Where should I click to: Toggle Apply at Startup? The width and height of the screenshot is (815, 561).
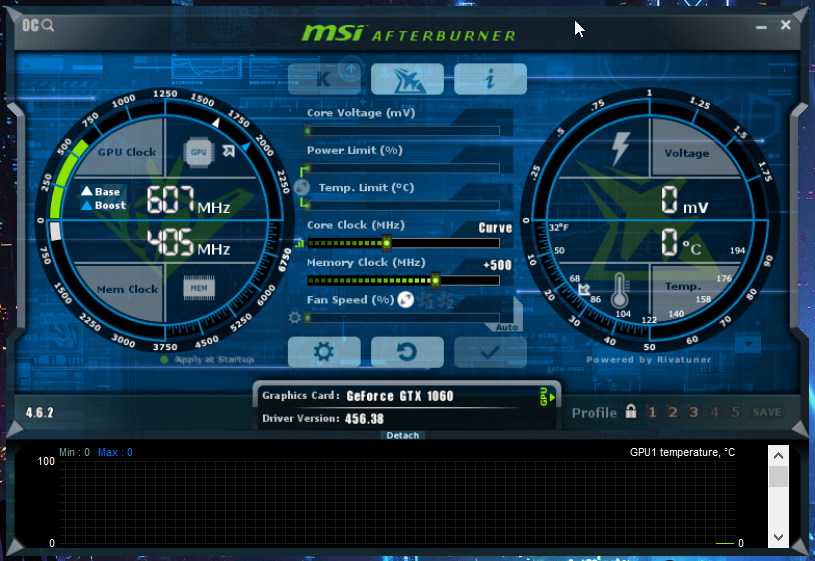207,359
